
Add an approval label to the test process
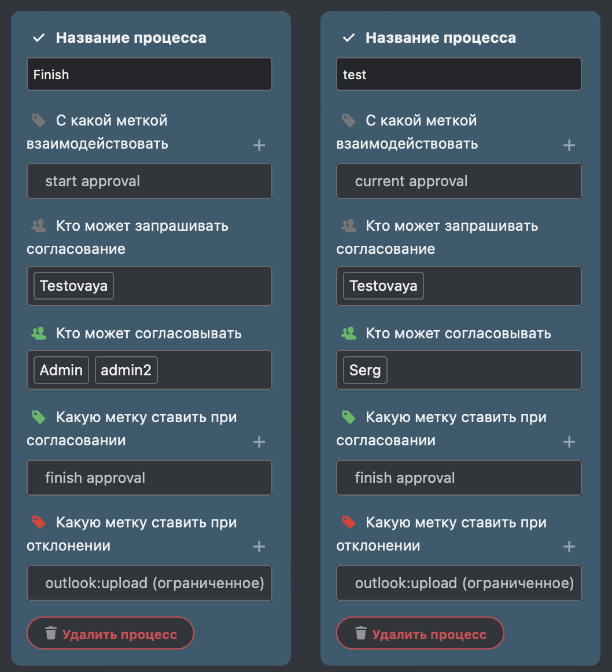point(569,442)
